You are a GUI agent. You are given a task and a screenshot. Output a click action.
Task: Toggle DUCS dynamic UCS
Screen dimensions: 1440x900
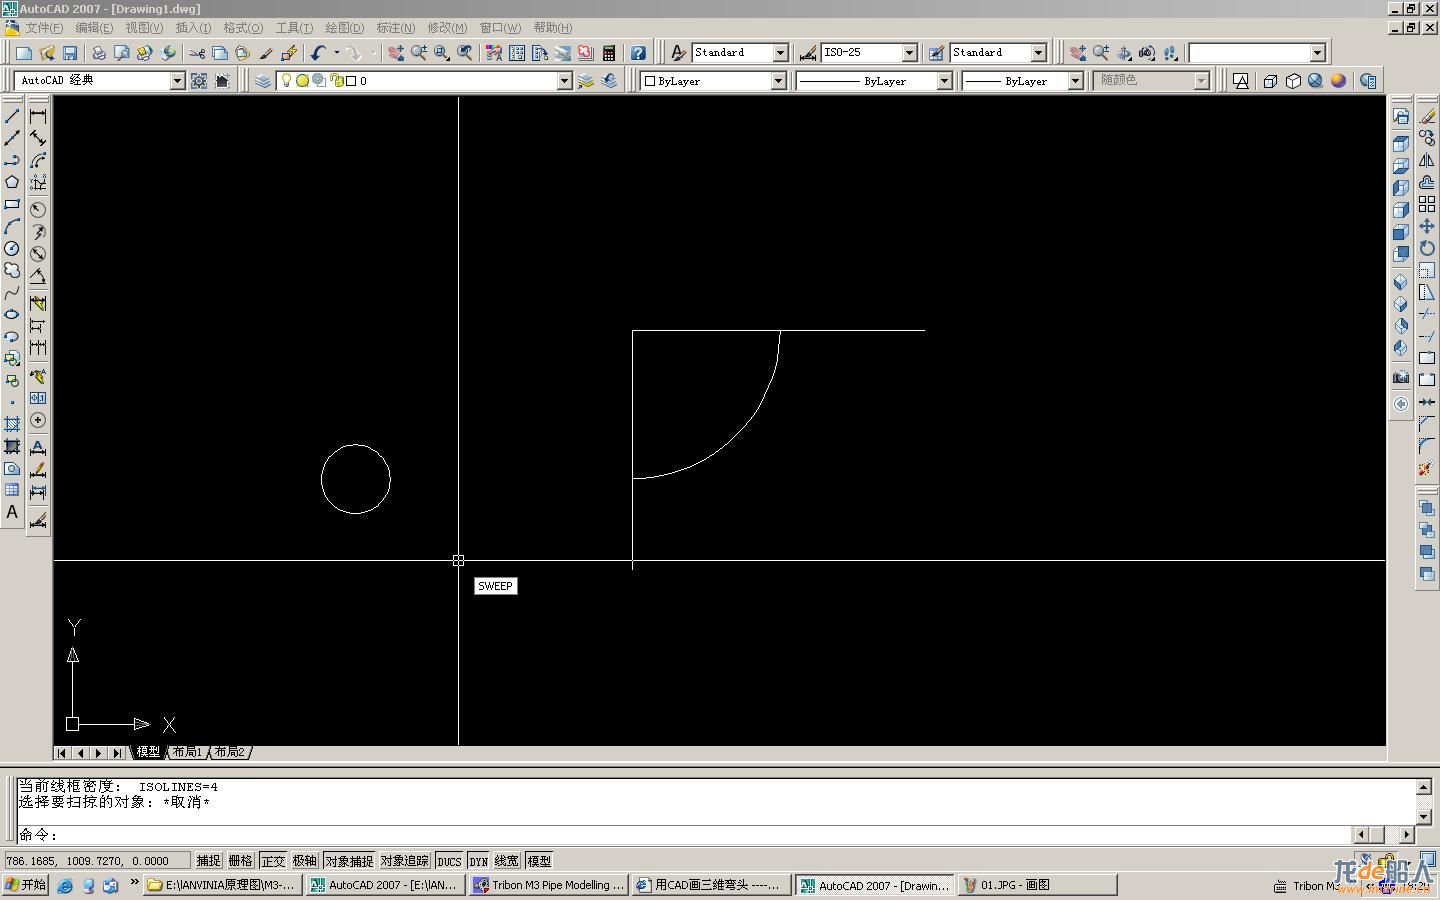(449, 861)
